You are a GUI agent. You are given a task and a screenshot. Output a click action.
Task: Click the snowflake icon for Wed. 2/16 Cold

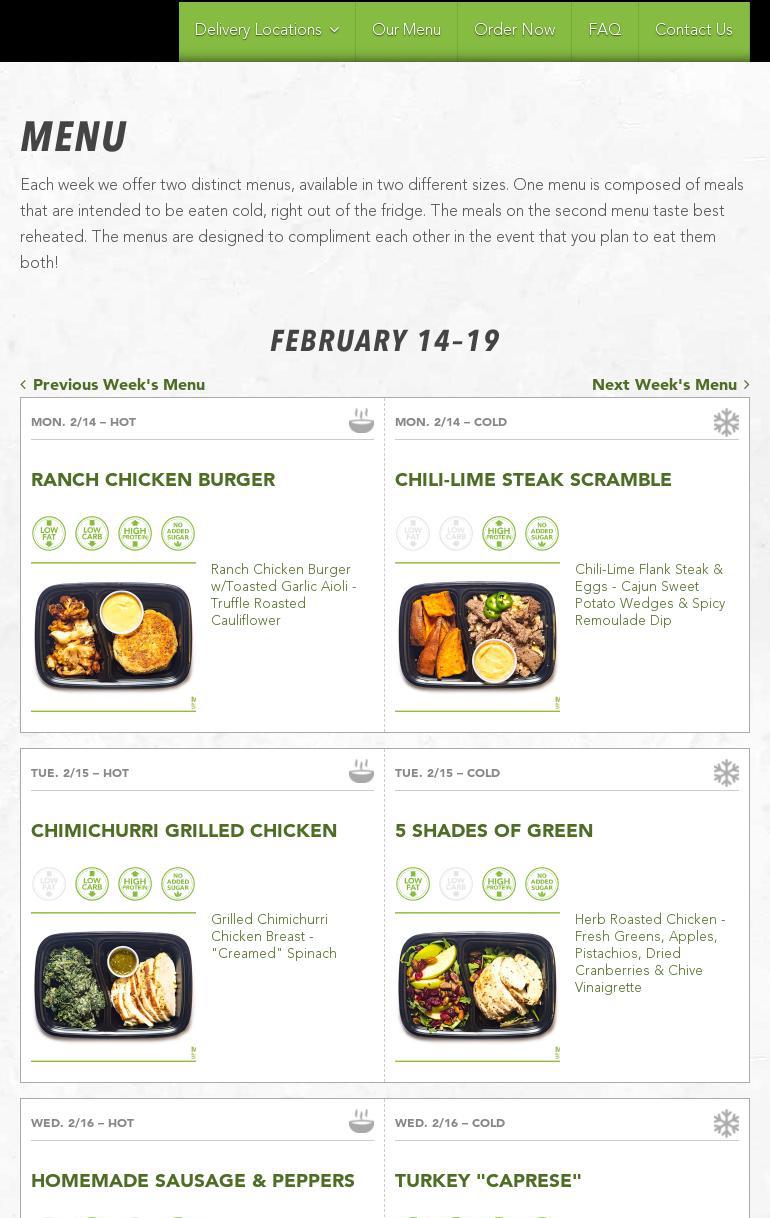coord(726,1123)
